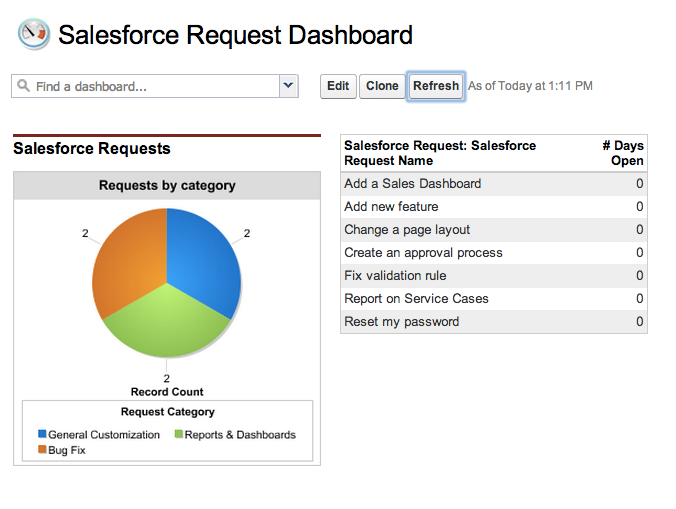
Task: Click the Requests by category chart title
Action: click(x=167, y=185)
